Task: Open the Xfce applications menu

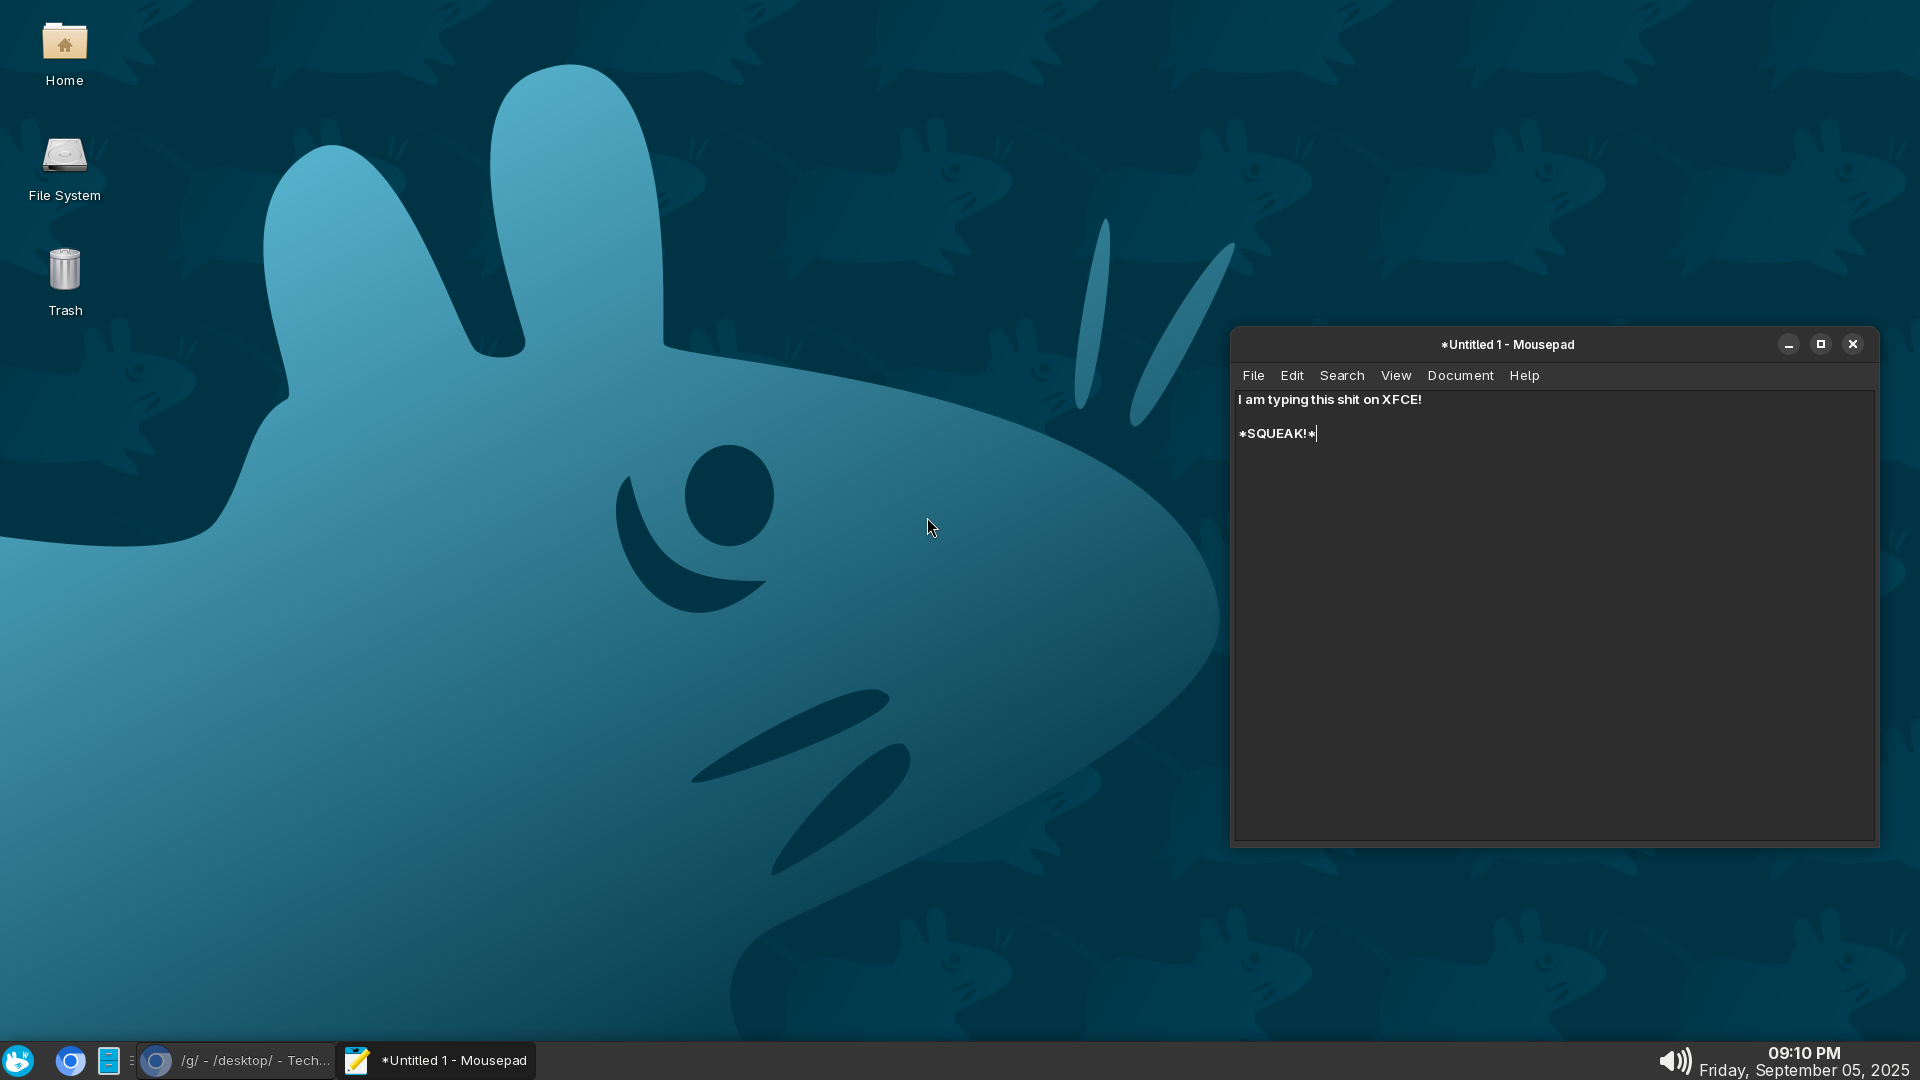Action: (x=18, y=1061)
